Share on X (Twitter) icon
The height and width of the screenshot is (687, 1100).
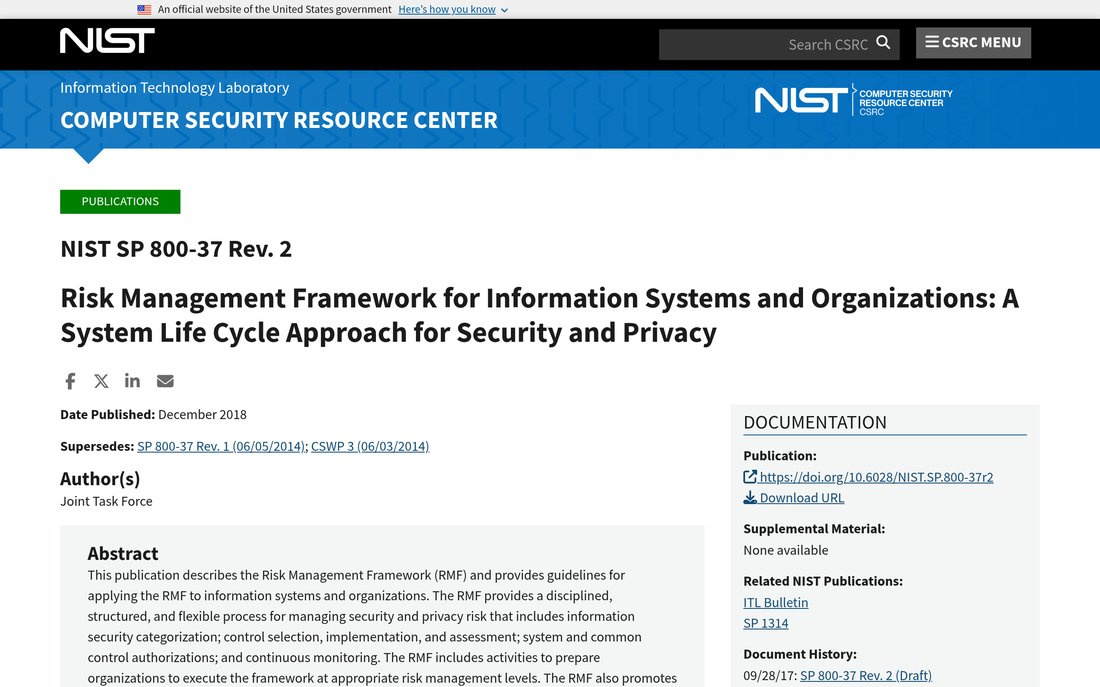point(101,381)
